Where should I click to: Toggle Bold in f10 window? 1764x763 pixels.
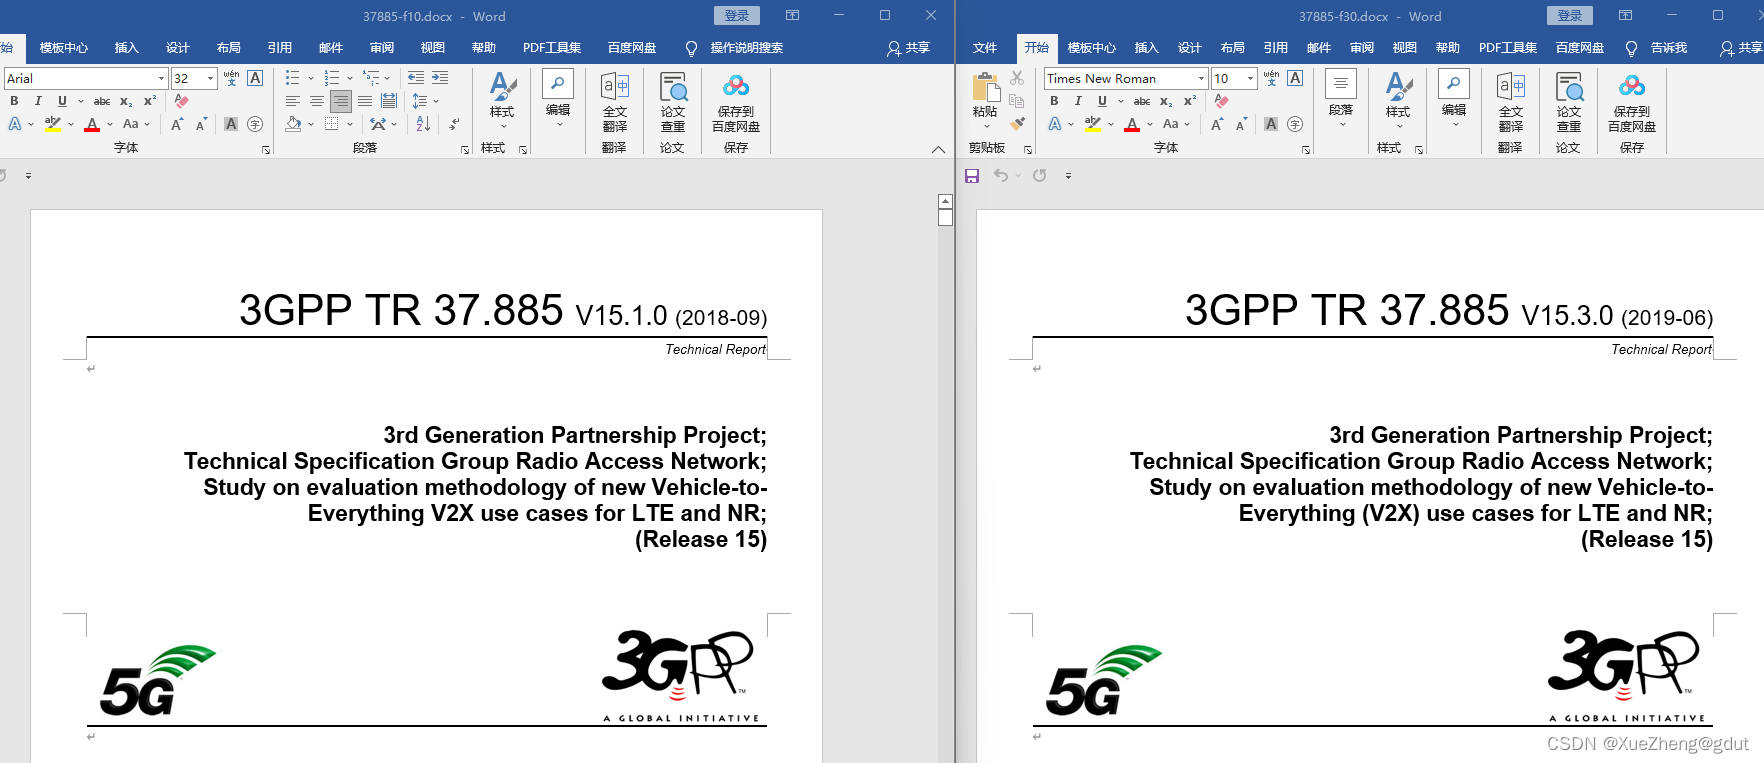tap(14, 101)
